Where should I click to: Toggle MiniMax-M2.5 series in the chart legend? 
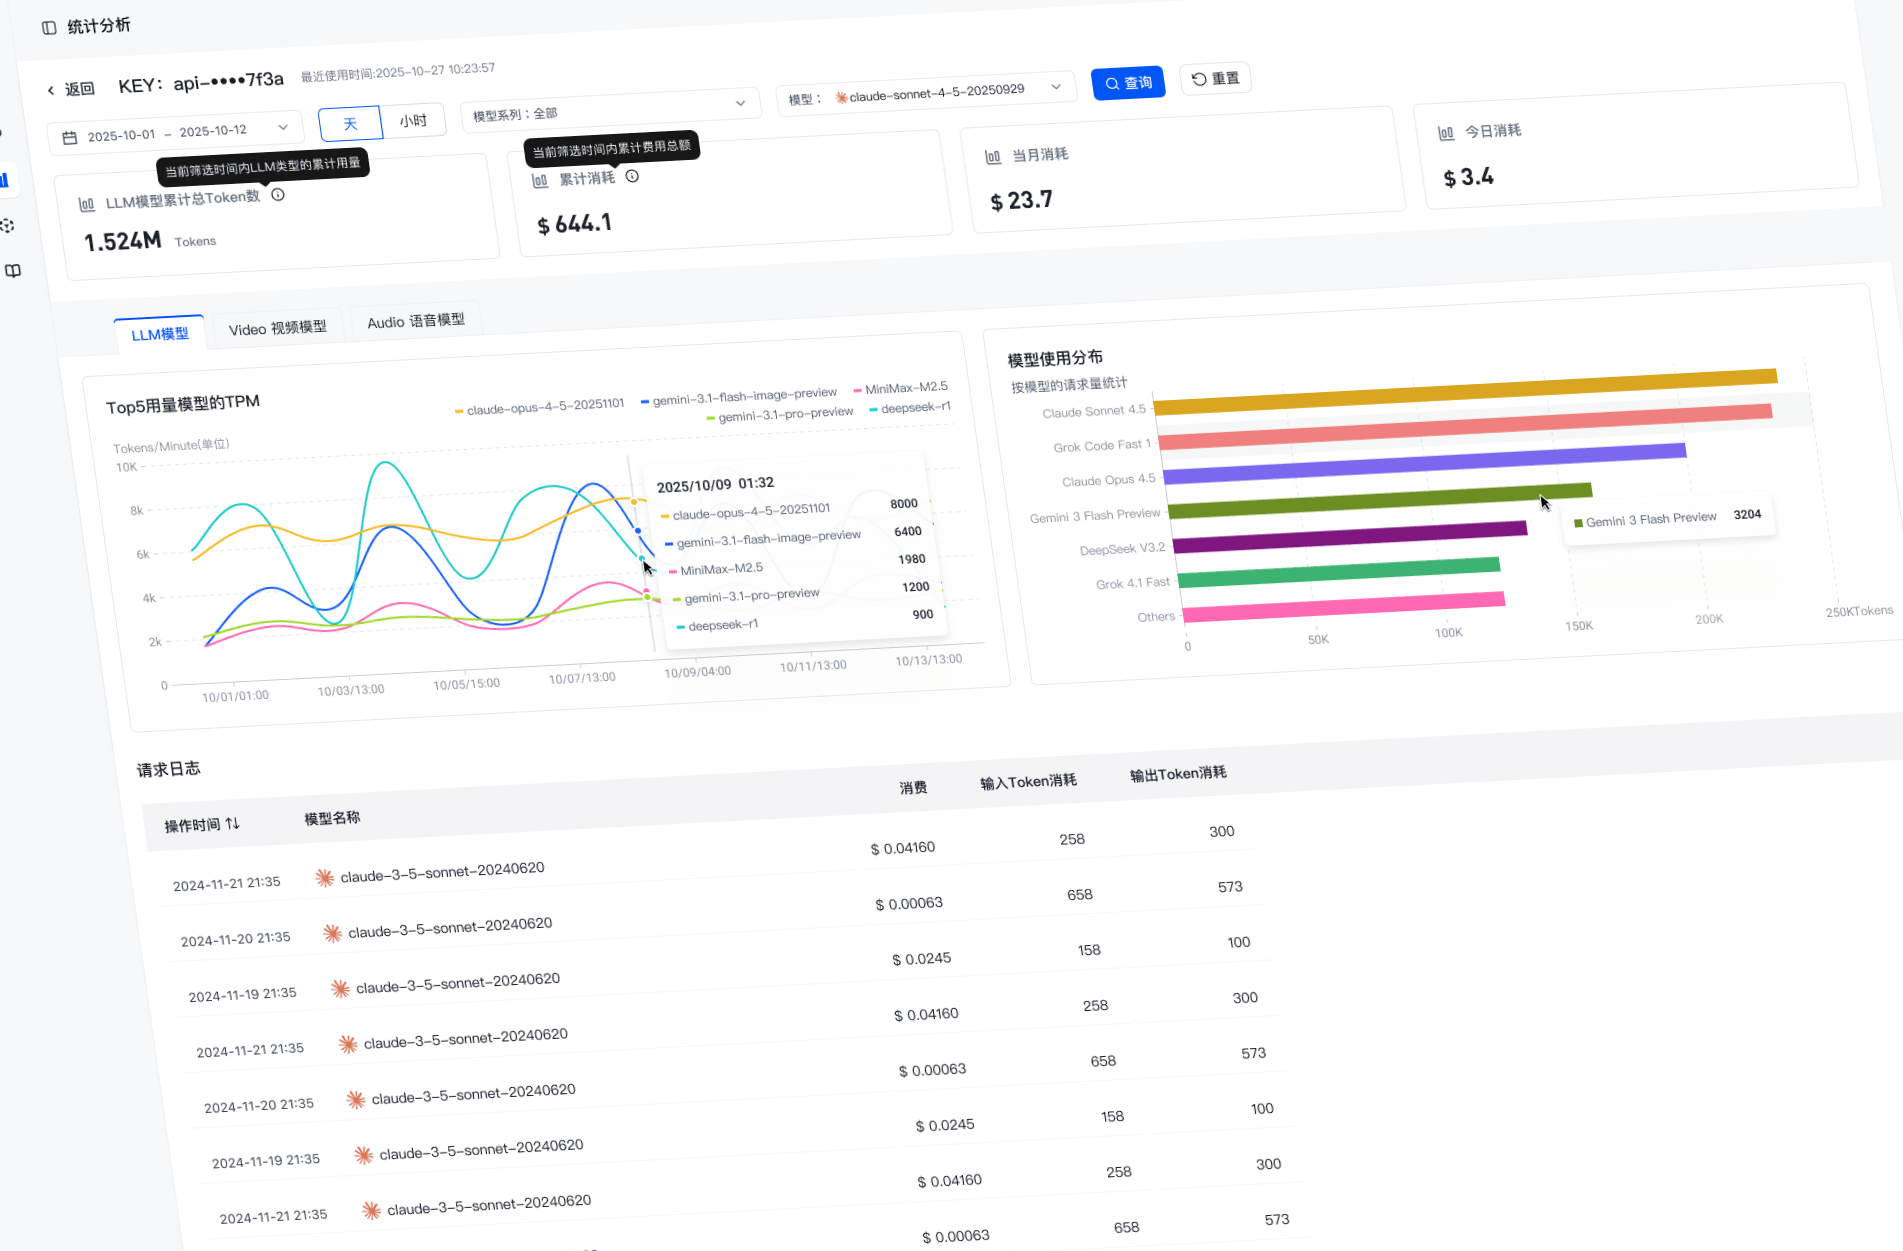coord(900,388)
